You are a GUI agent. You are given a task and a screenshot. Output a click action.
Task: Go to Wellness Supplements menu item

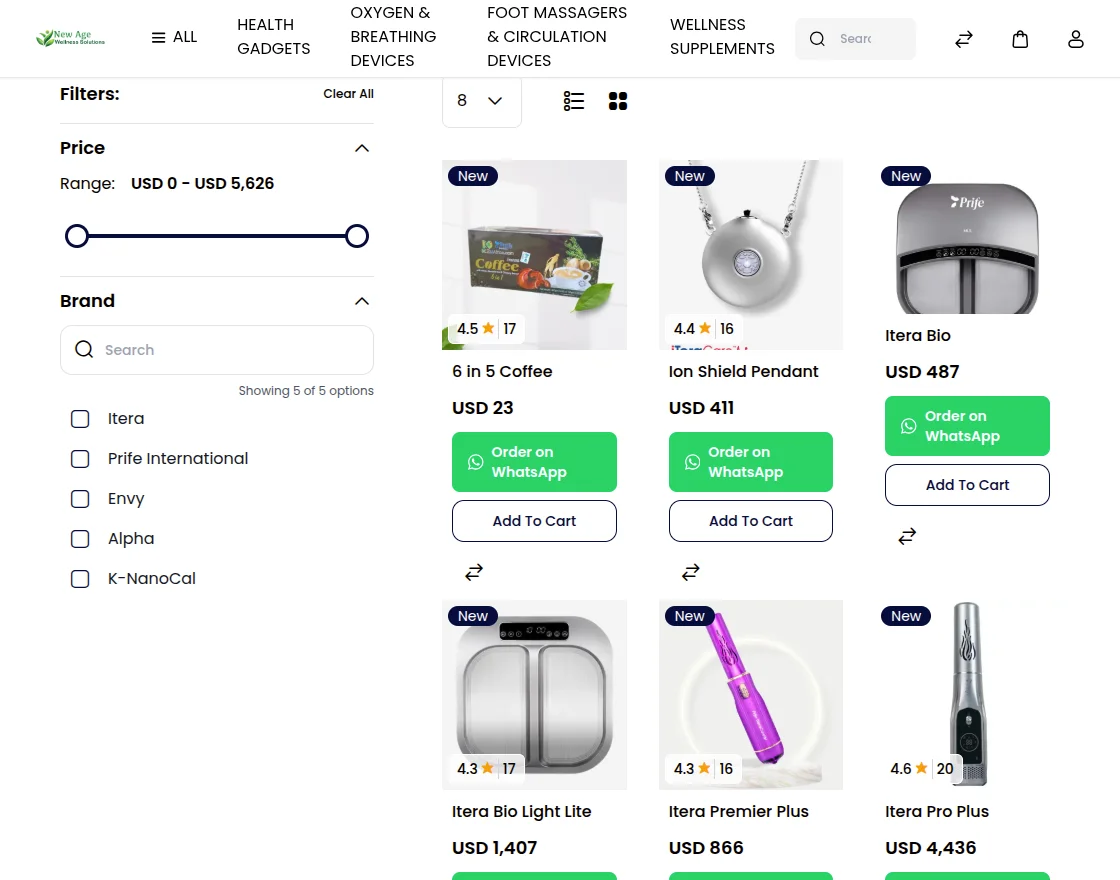tap(722, 36)
